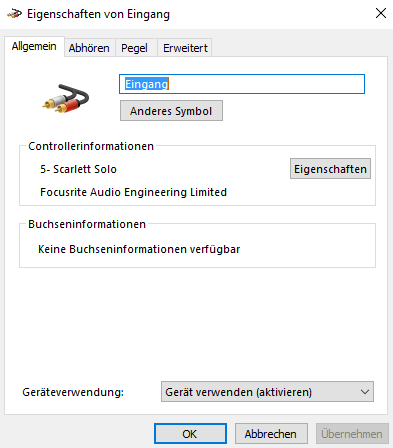Image resolution: width=393 pixels, height=448 pixels.
Task: Open the Geräteverwendung combo box
Action: pyautogui.click(x=267, y=392)
